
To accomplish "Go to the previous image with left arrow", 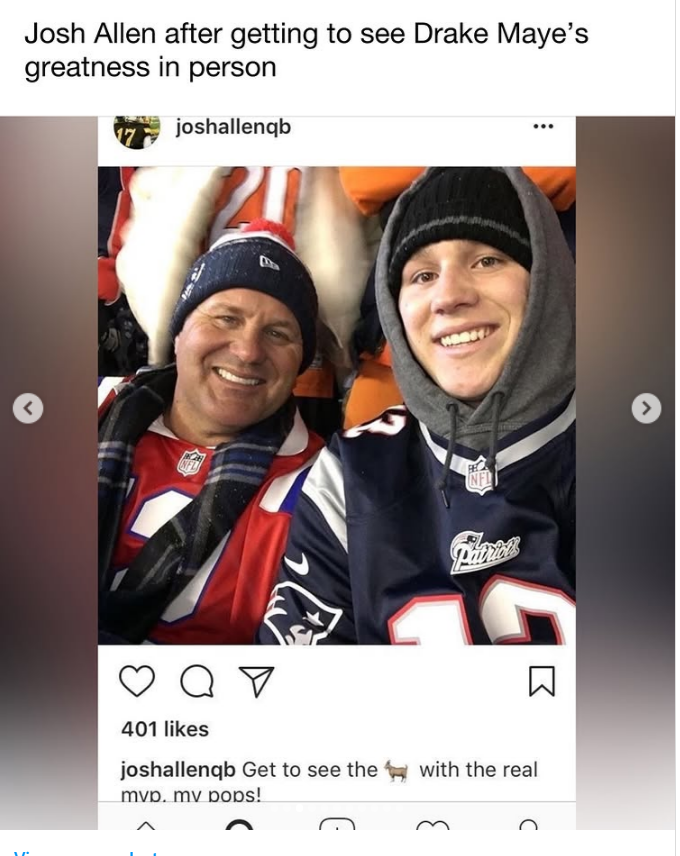I will click(x=28, y=408).
